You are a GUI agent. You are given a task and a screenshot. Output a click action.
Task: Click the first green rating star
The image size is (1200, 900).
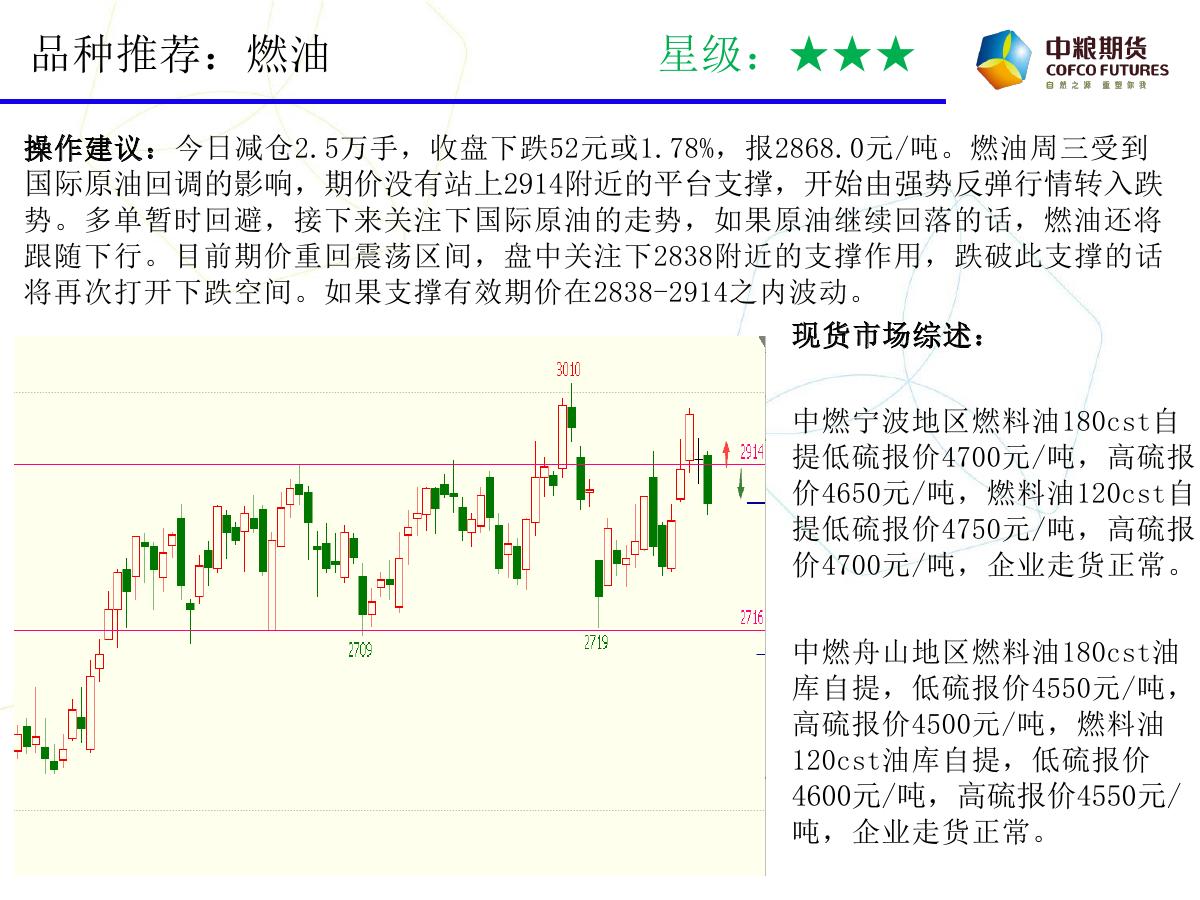tap(807, 56)
